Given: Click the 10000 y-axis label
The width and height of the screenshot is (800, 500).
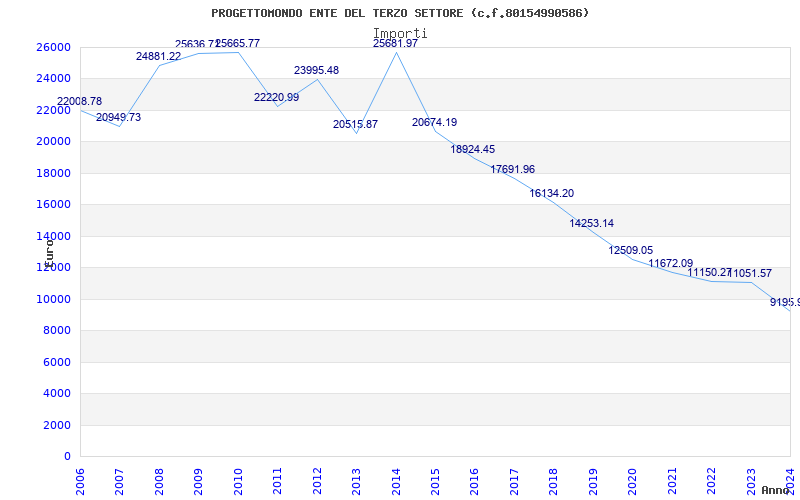Looking at the screenshot, I should pos(53,299).
